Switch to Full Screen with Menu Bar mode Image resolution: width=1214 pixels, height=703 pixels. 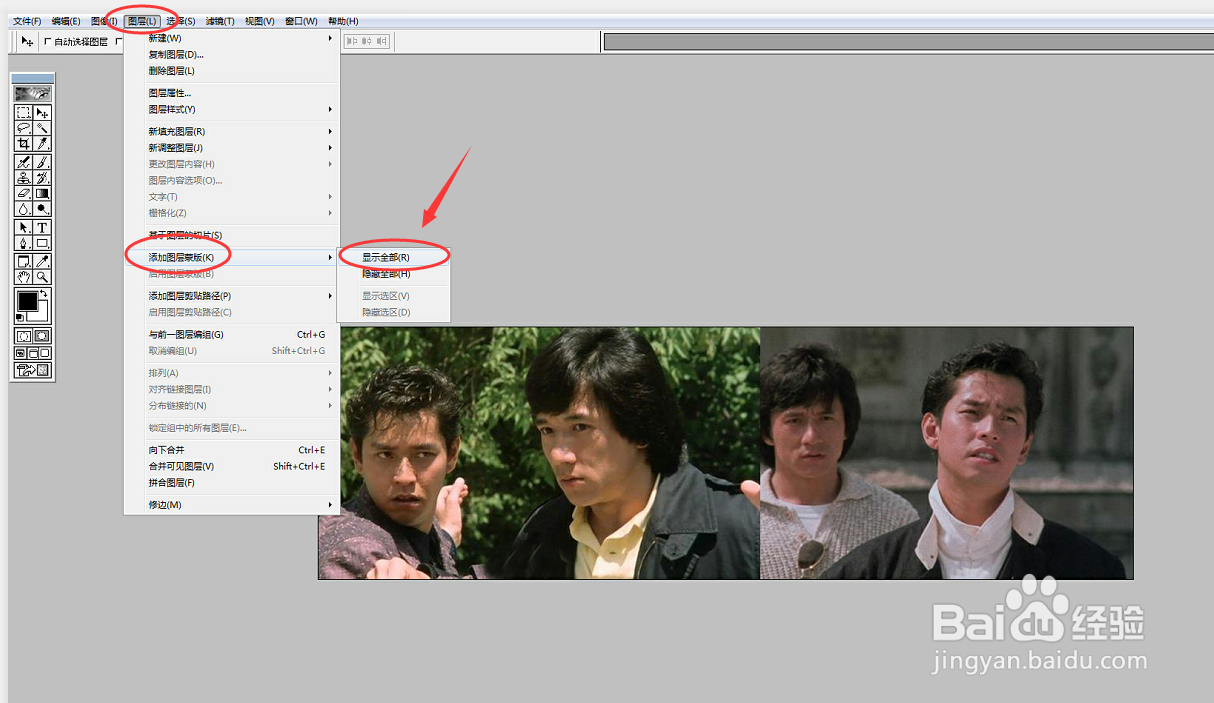click(x=32, y=352)
